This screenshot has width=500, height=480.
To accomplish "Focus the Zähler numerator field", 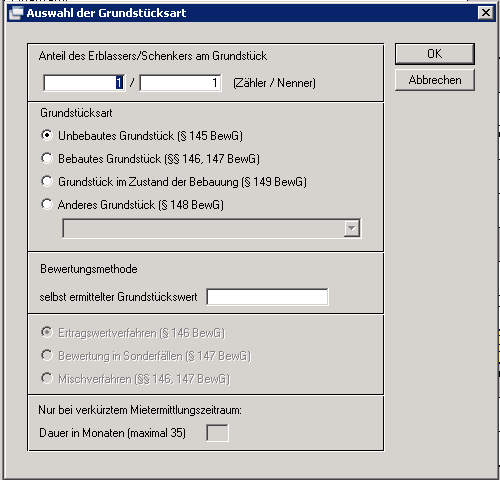I will (84, 83).
